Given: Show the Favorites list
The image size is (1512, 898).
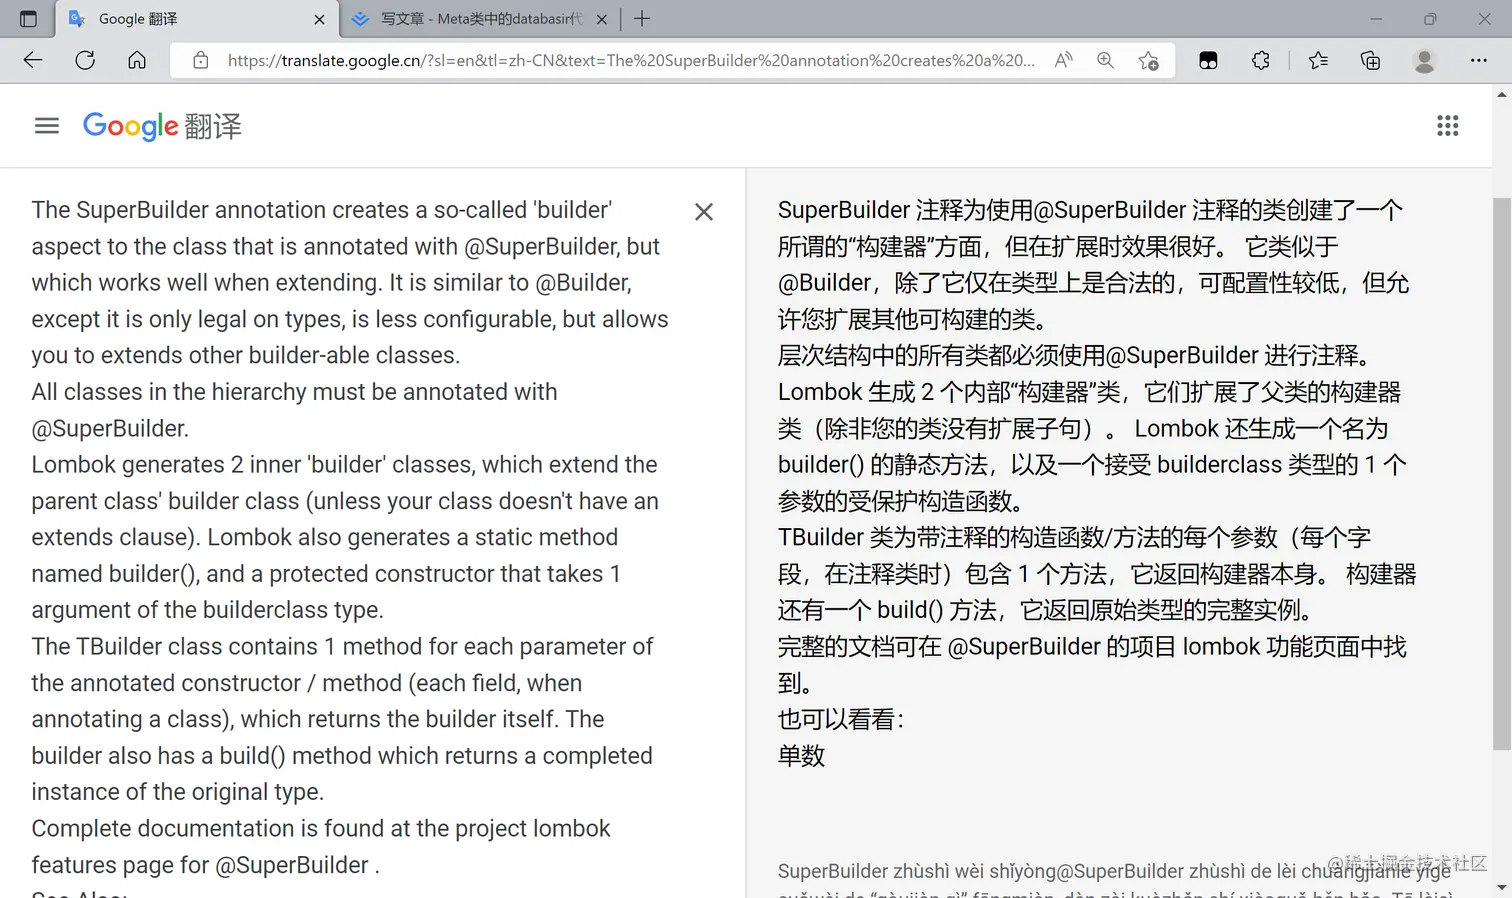Looking at the screenshot, I should [1318, 60].
